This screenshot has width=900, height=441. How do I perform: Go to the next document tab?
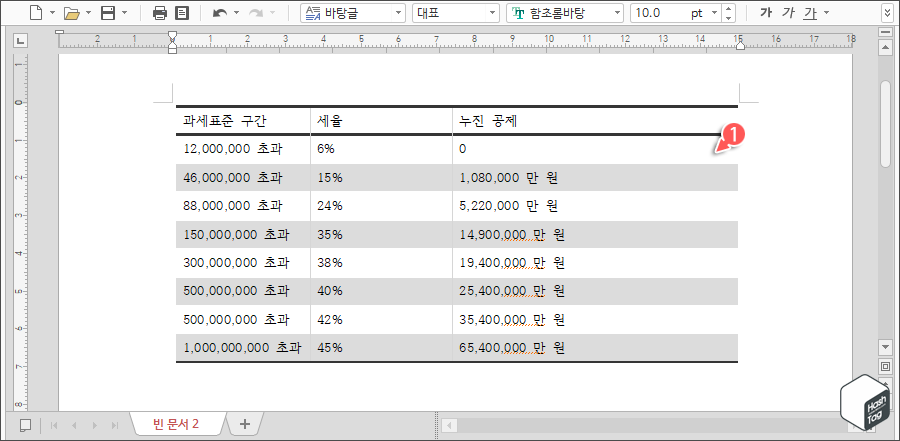click(x=95, y=425)
